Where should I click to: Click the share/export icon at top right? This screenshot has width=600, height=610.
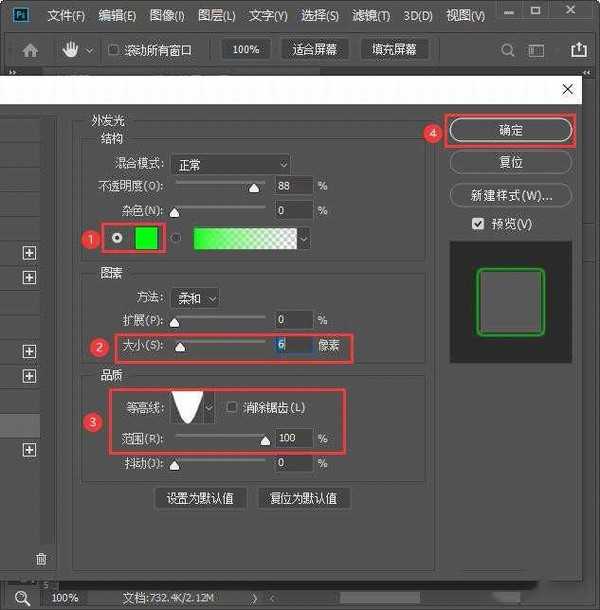(x=578, y=50)
